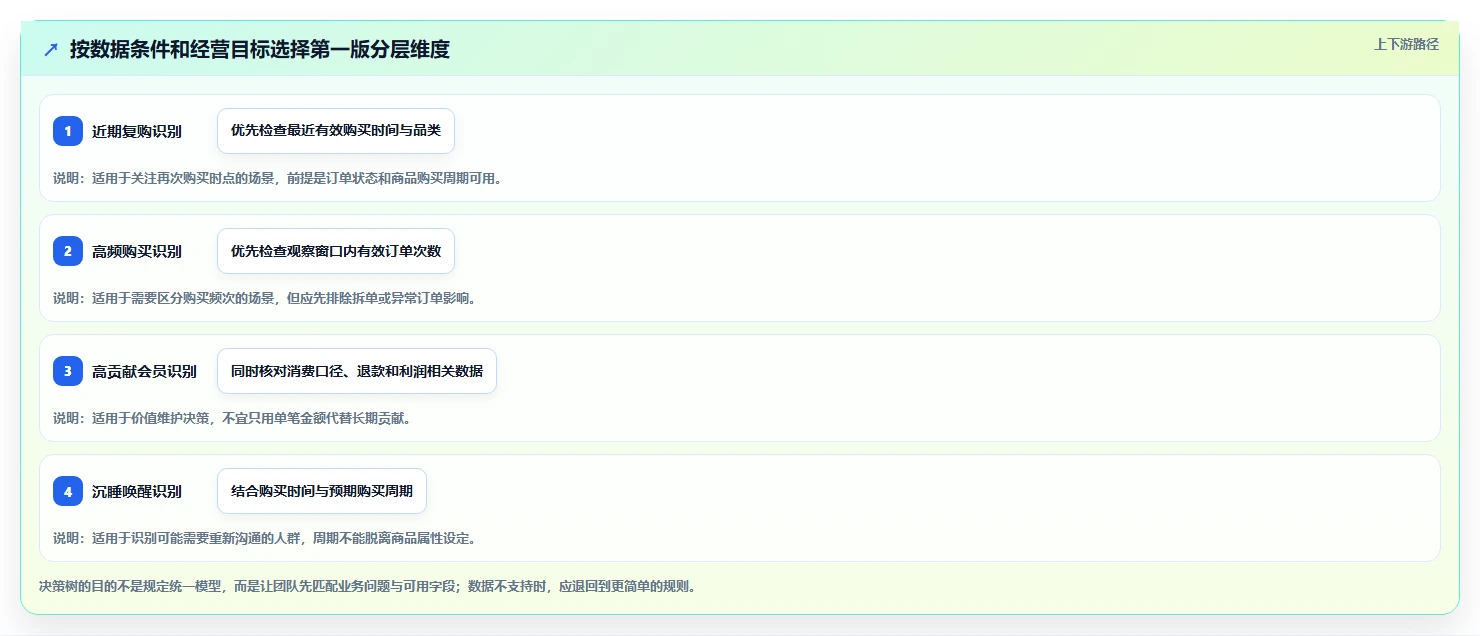1480x636 pixels.
Task: Click the footer text starting with 决策树的目的
Action: pyautogui.click(x=367, y=587)
